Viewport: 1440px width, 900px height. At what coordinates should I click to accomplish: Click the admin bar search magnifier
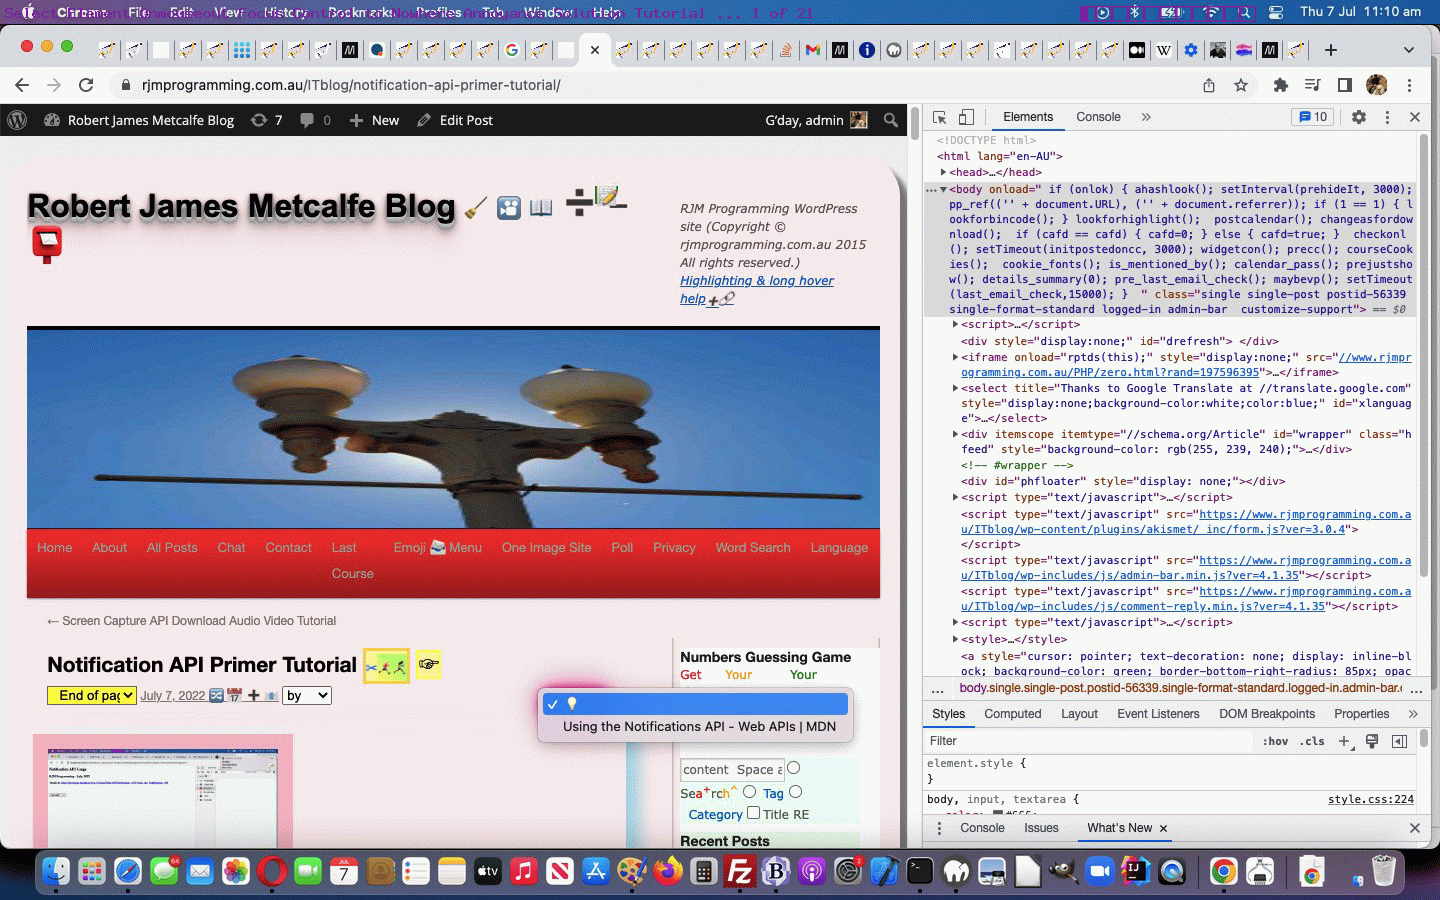[x=891, y=120]
